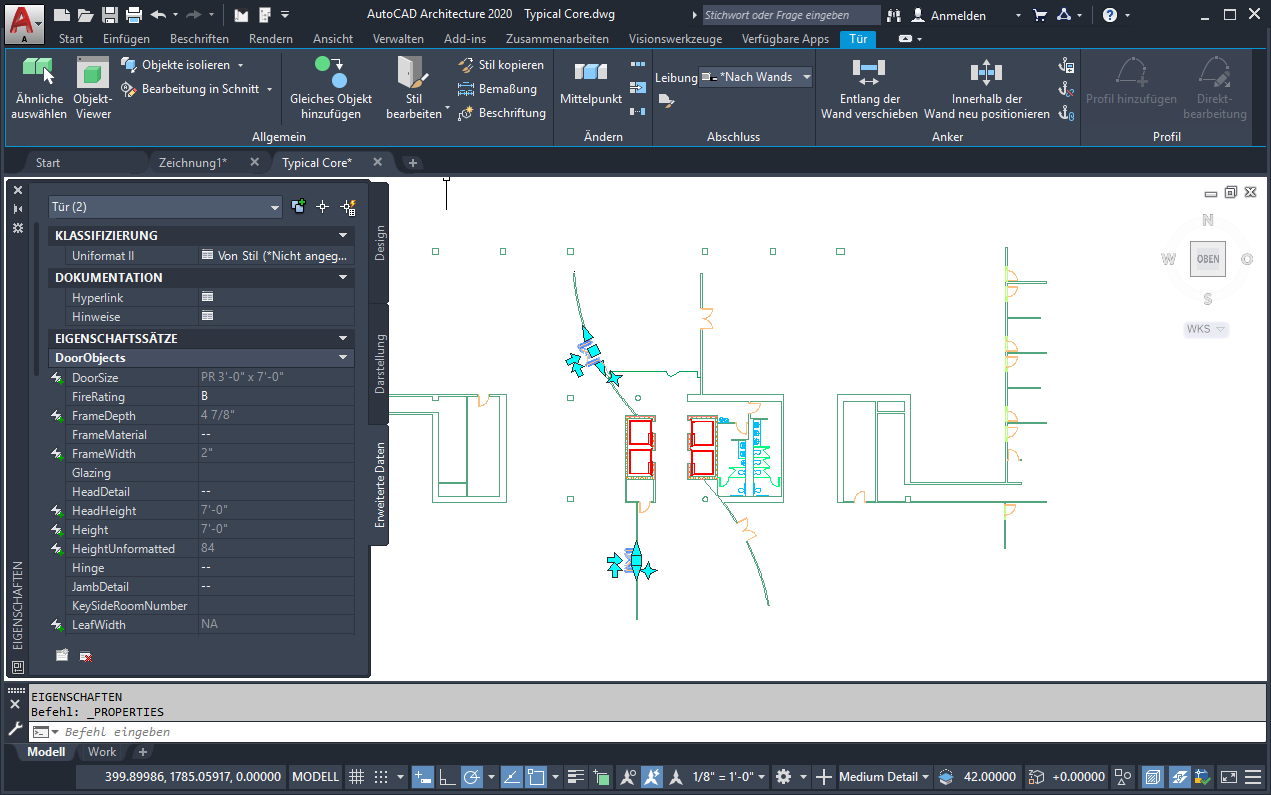The height and width of the screenshot is (795, 1271).
Task: Click the New drawing icon
Action: pyautogui.click(x=63, y=15)
